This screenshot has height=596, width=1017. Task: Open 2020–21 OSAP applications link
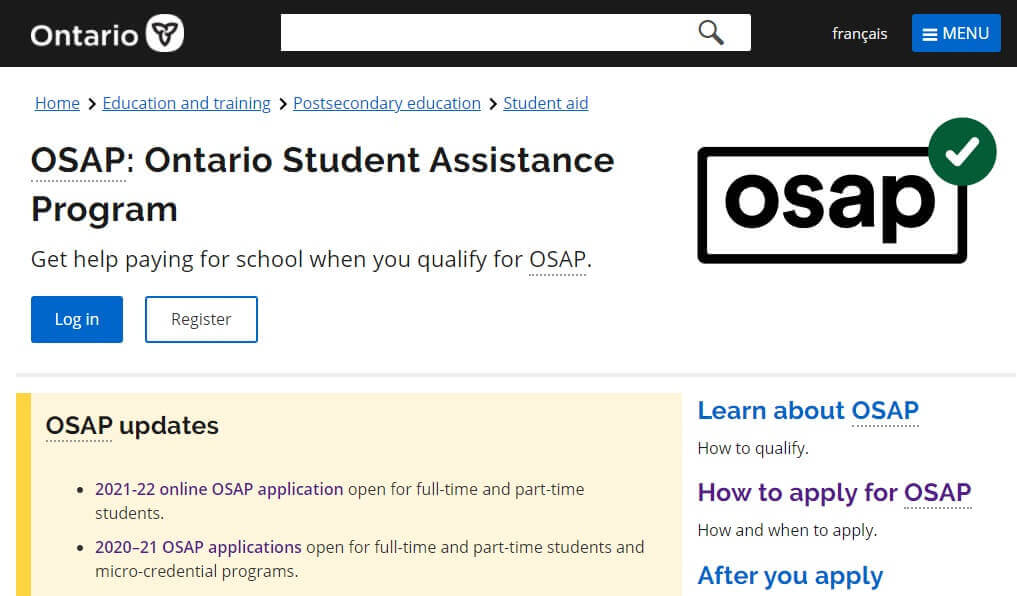198,547
